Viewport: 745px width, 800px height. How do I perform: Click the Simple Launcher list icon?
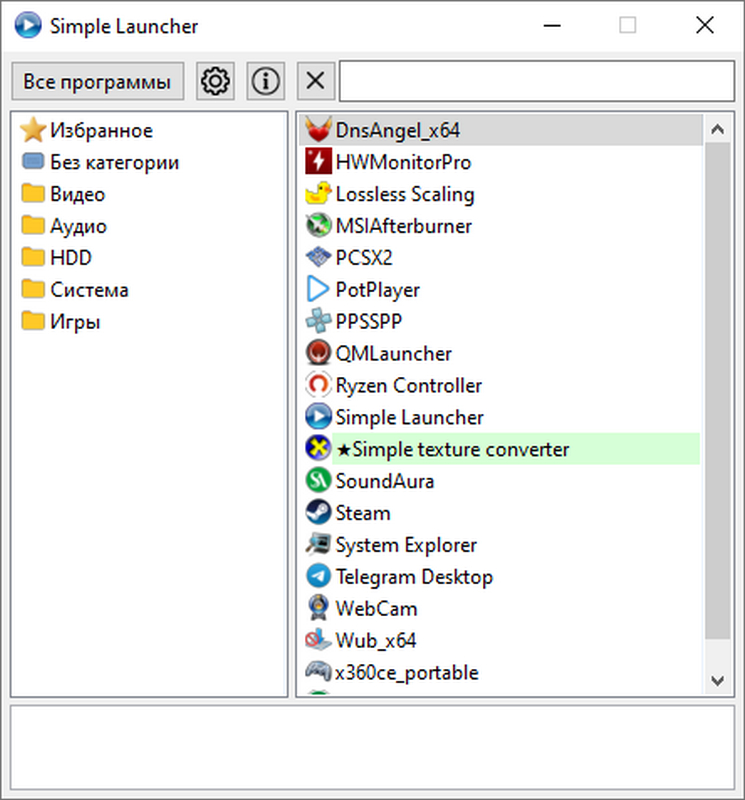coord(318,417)
